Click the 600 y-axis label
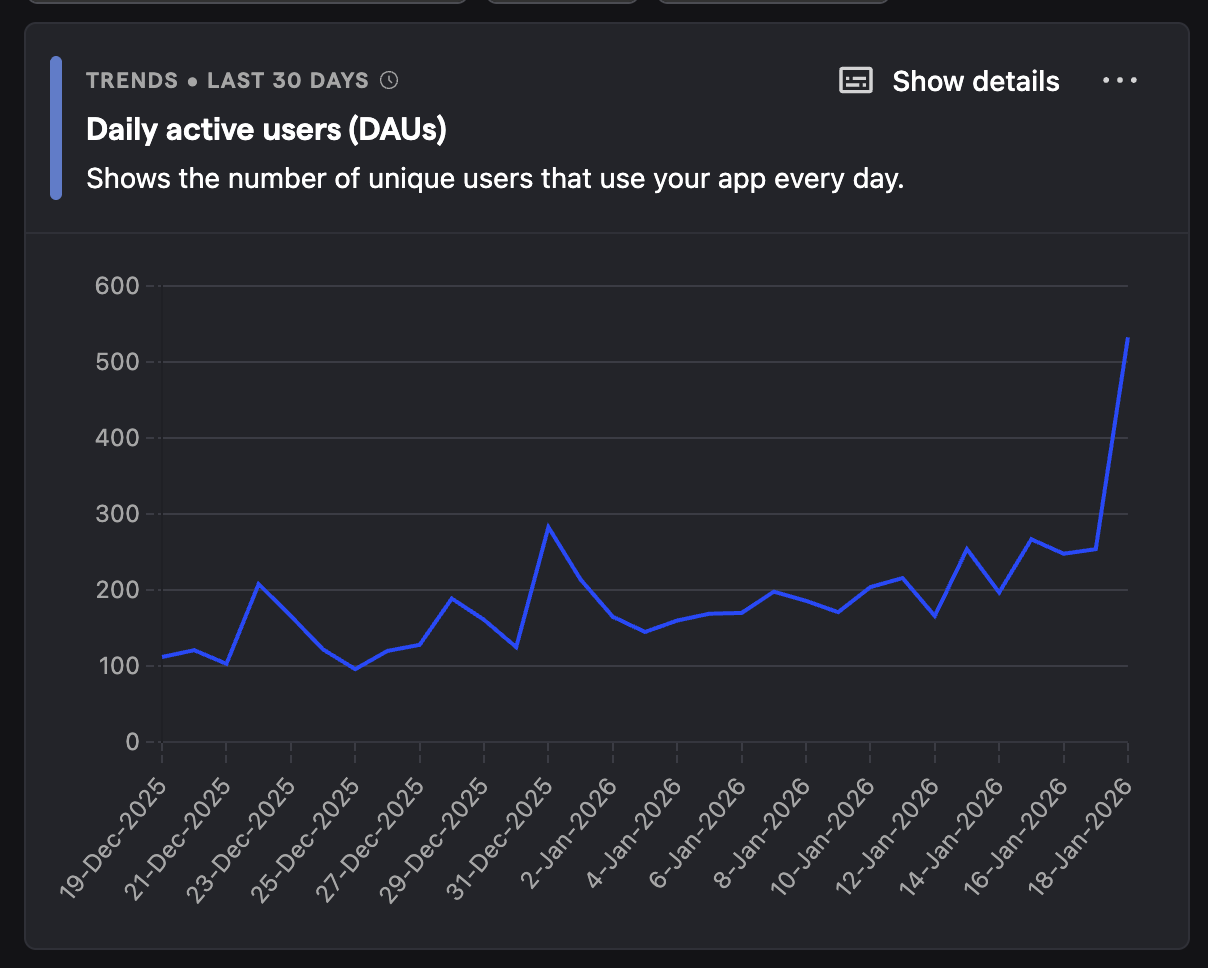This screenshot has height=968, width=1208. click(x=117, y=286)
